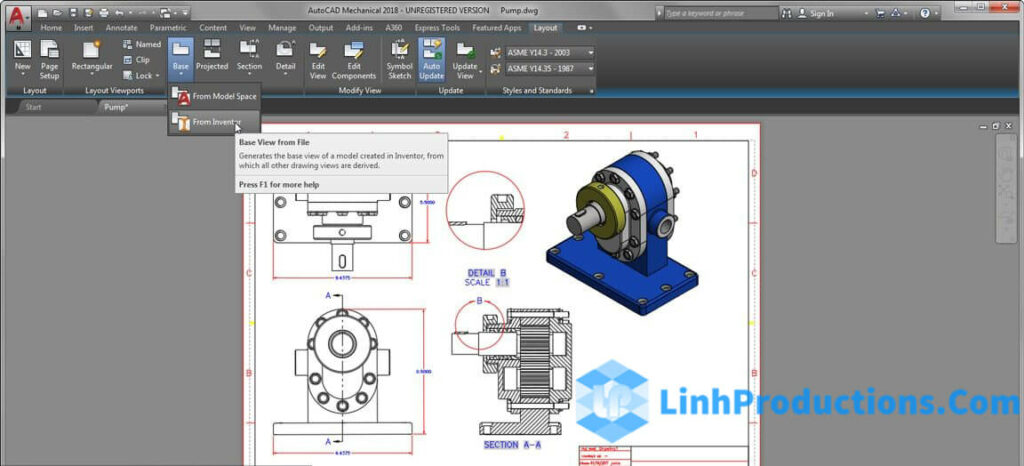The width and height of the screenshot is (1024, 466).
Task: Click the binoculars search icon
Action: coord(787,13)
